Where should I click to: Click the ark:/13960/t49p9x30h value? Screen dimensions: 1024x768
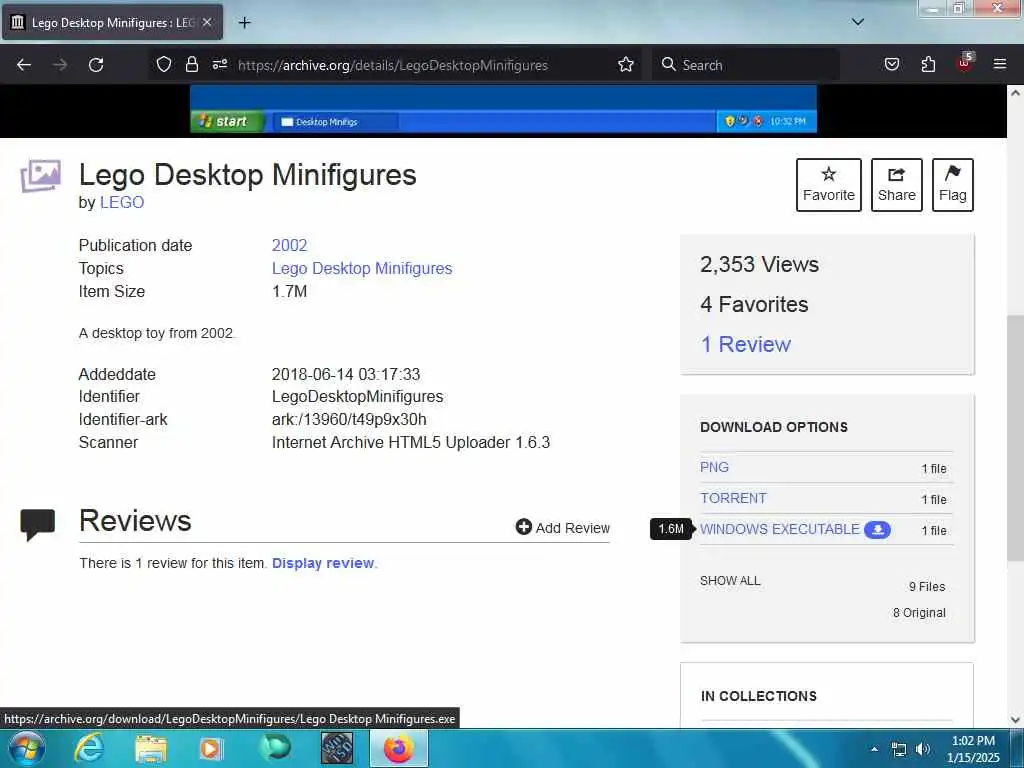coord(349,419)
